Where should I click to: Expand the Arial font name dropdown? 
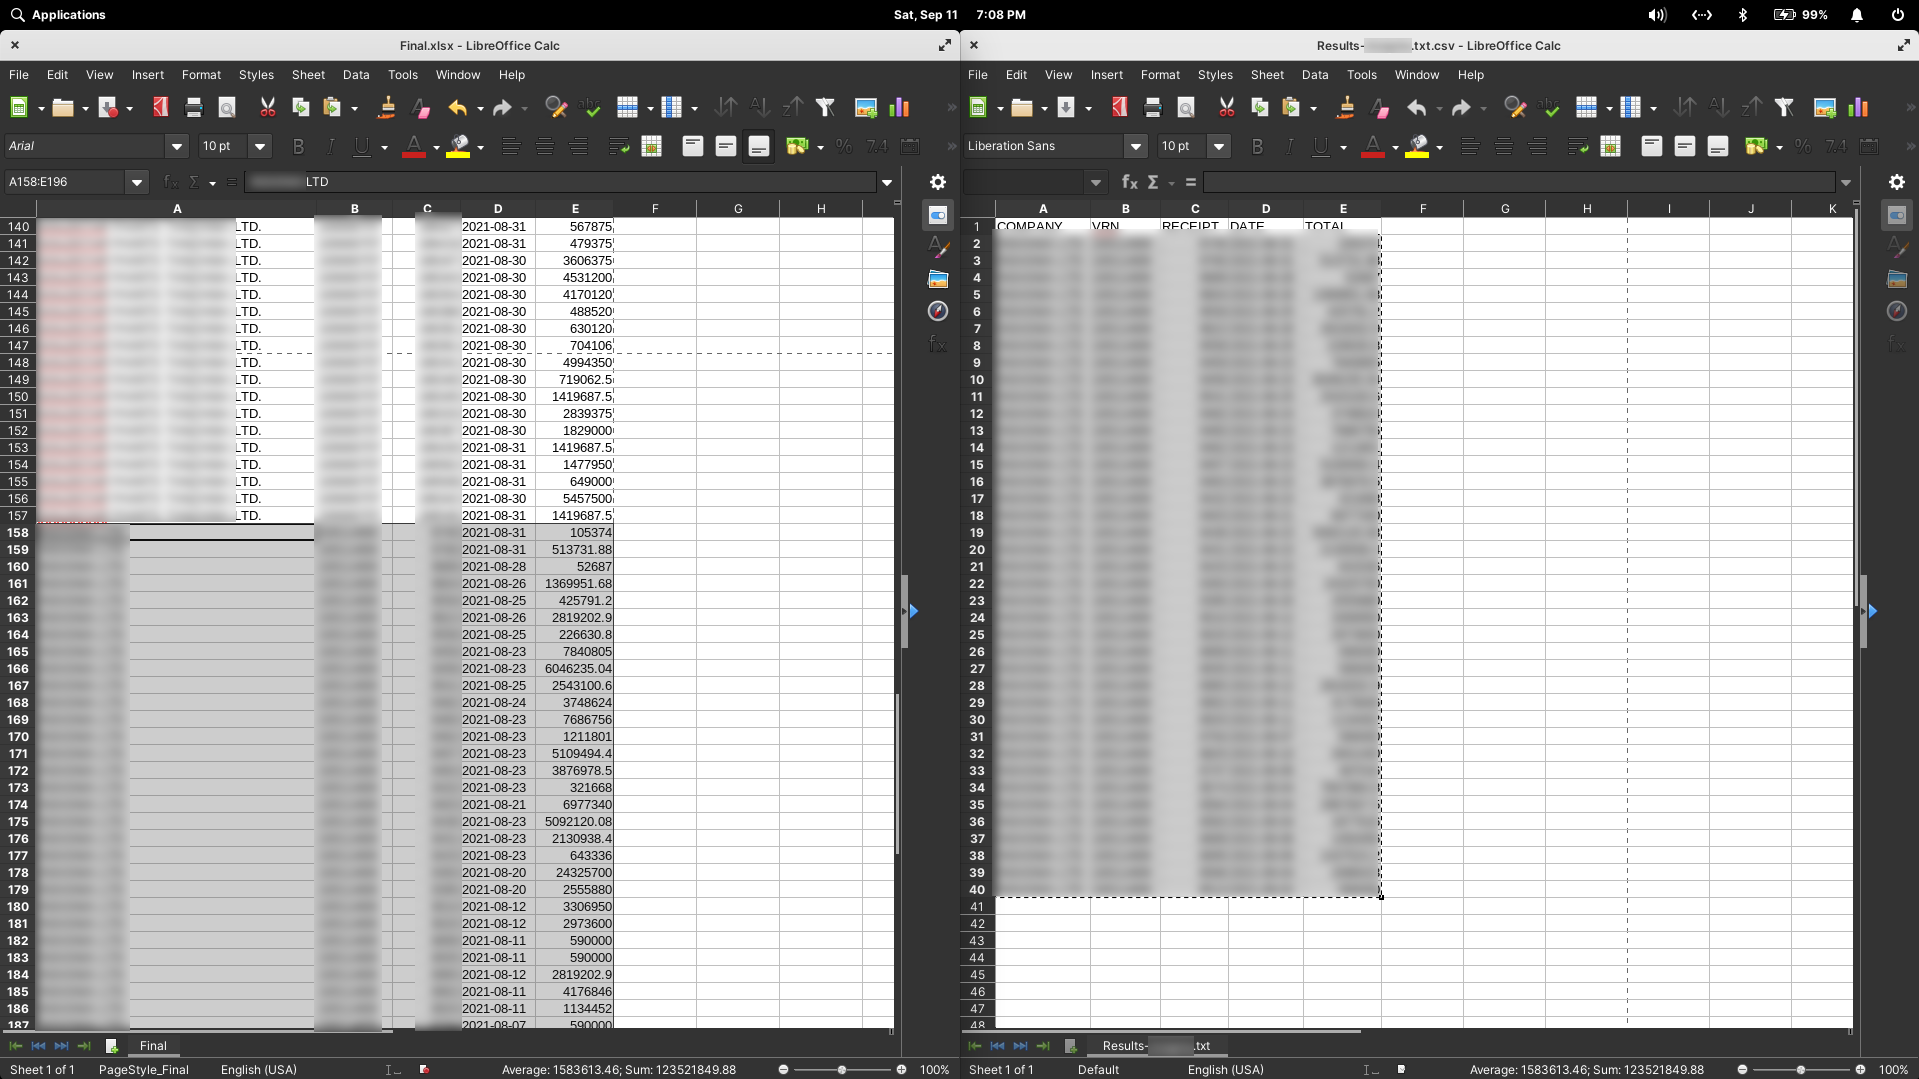[x=177, y=147]
